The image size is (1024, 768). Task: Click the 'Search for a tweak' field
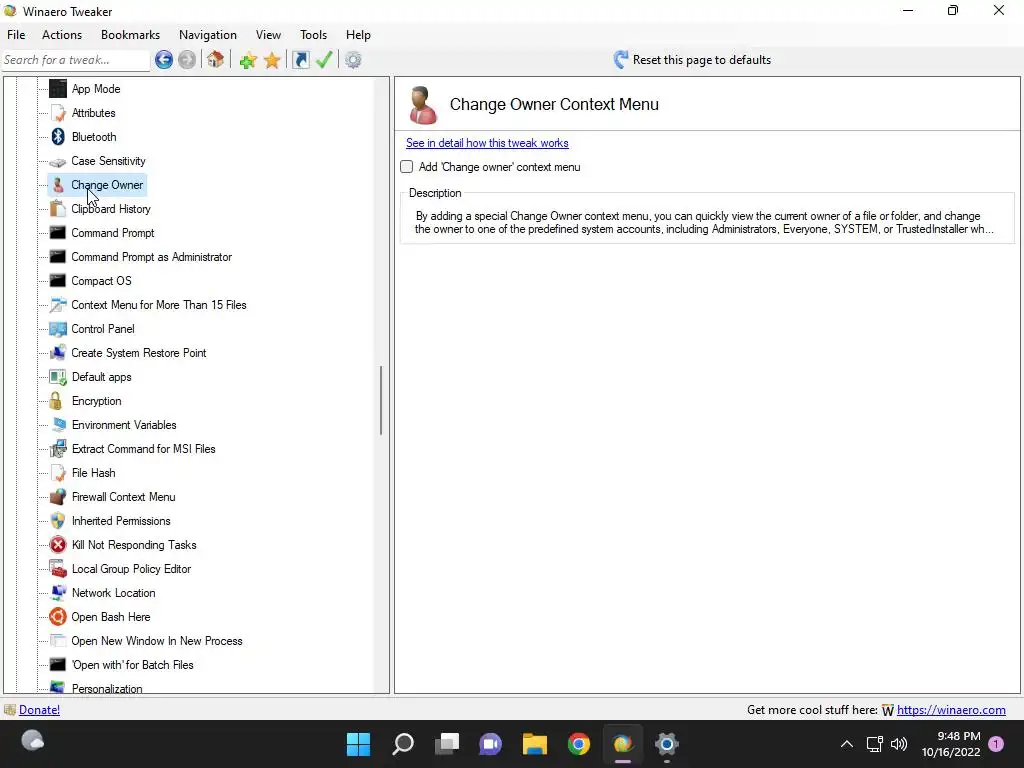[76, 60]
